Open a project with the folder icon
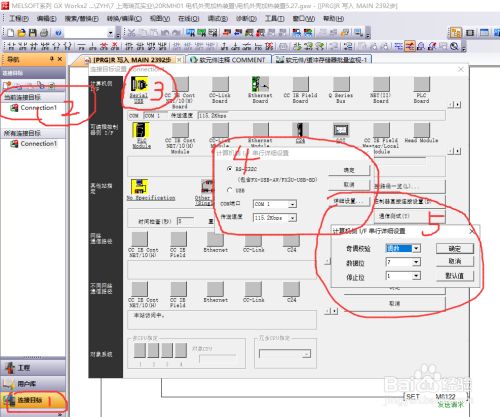This screenshot has height=417, width=500. click(21, 33)
